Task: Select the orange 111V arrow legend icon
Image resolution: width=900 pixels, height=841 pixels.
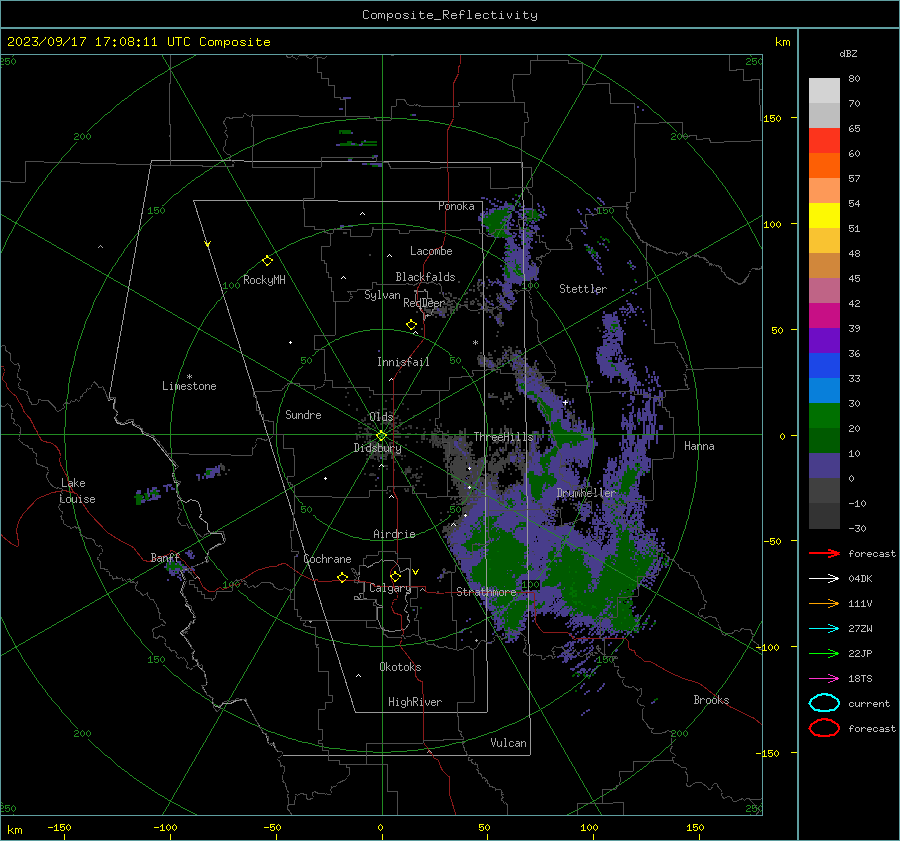Action: pyautogui.click(x=824, y=603)
